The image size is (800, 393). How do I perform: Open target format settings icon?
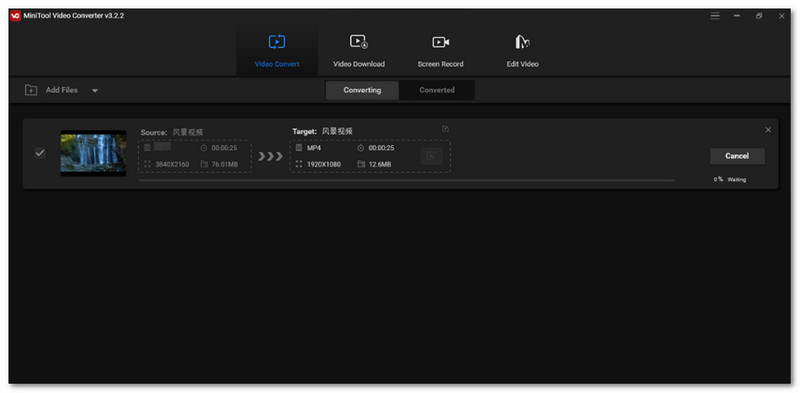[431, 156]
